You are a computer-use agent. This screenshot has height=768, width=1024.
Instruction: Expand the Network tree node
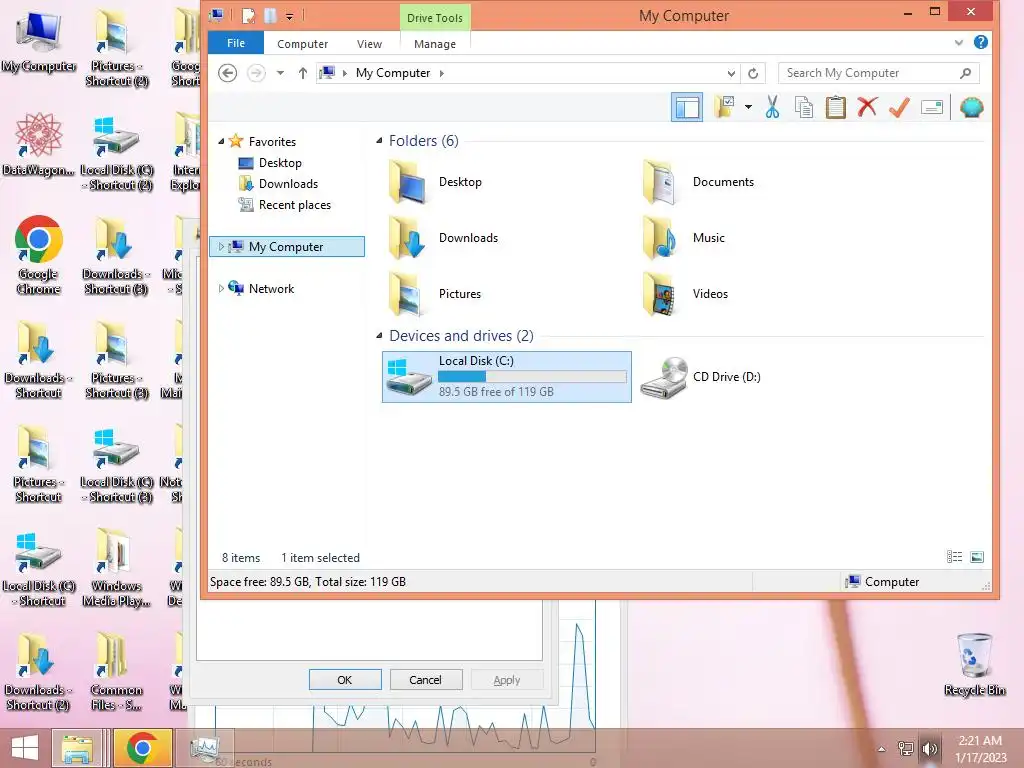[x=221, y=289]
